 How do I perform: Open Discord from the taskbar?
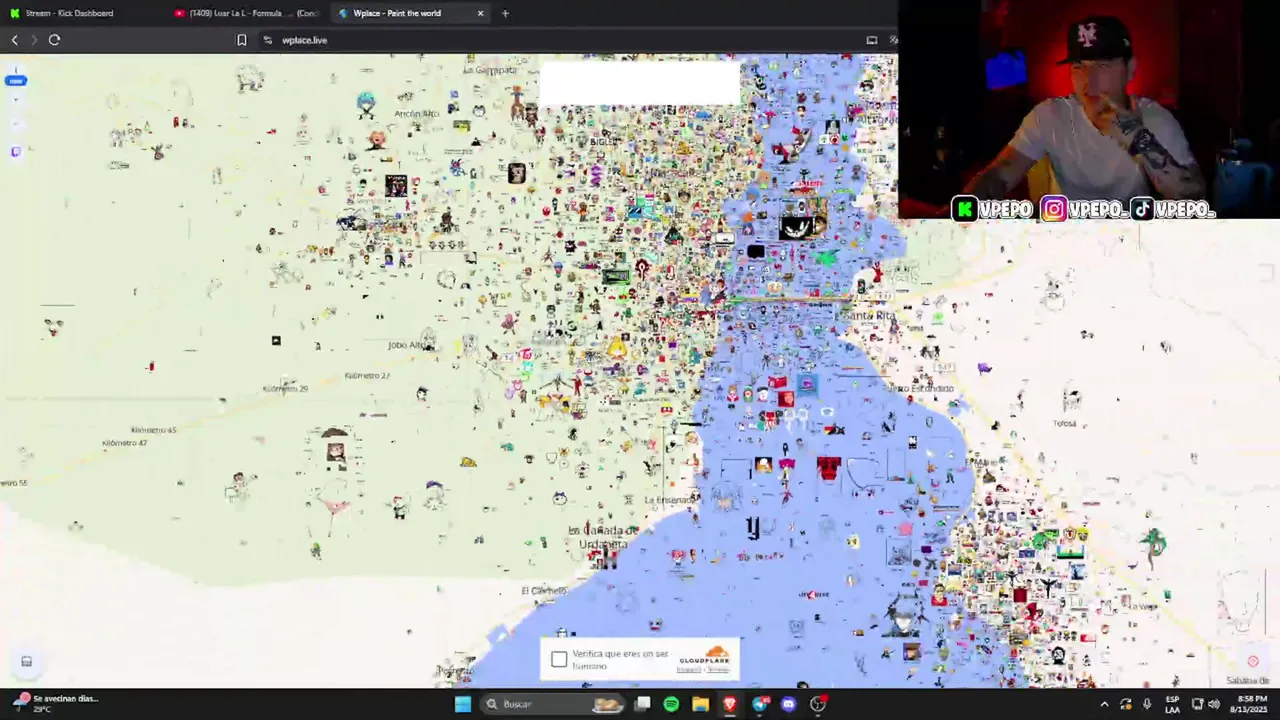(789, 704)
